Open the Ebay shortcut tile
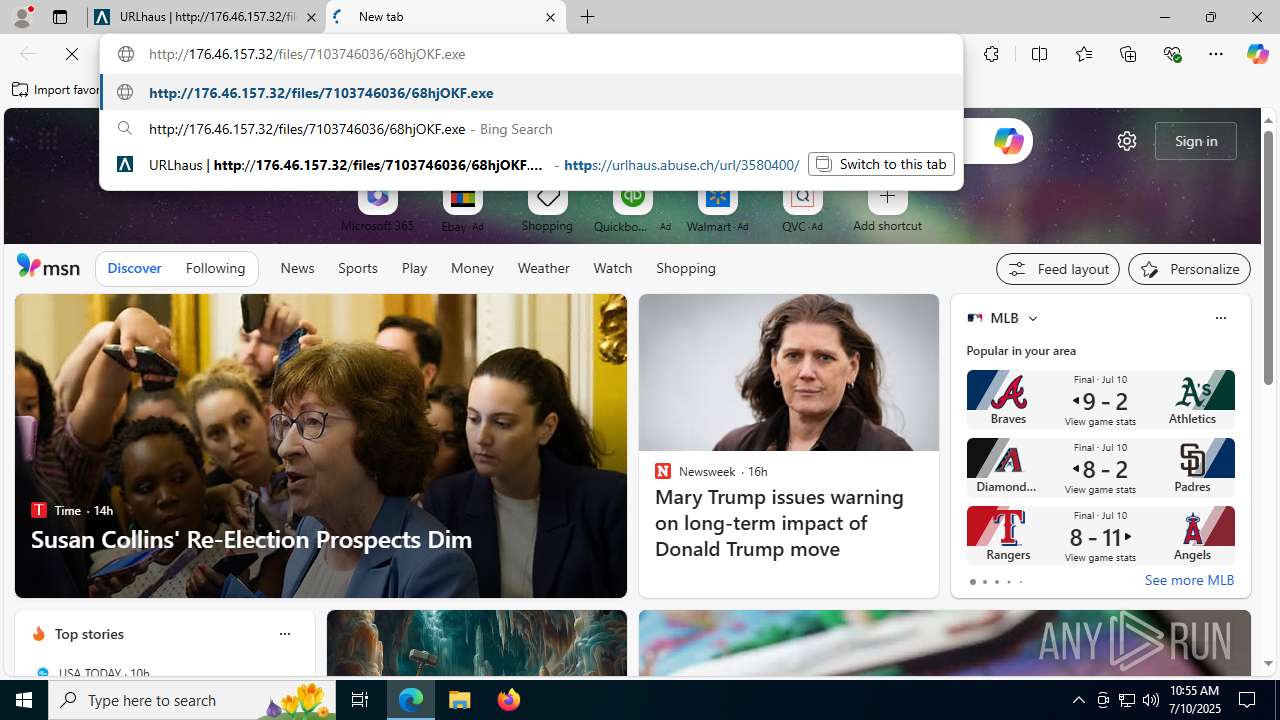Screen dimensions: 1280x720 pos(462,208)
